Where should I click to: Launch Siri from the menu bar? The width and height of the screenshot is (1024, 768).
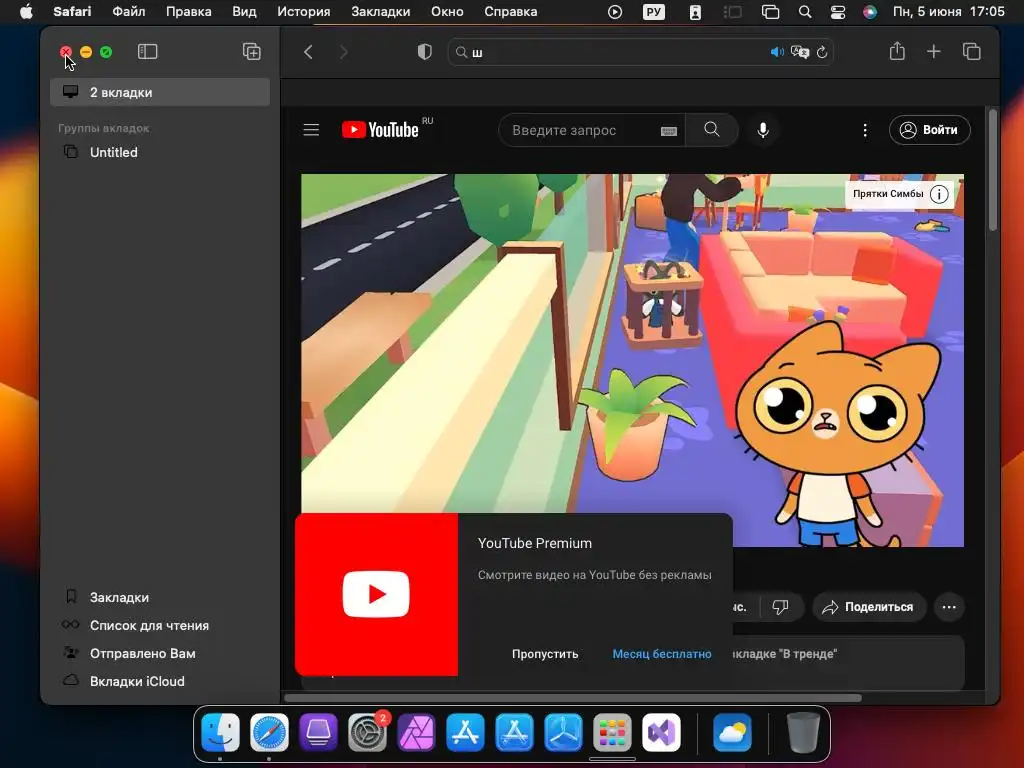click(870, 12)
